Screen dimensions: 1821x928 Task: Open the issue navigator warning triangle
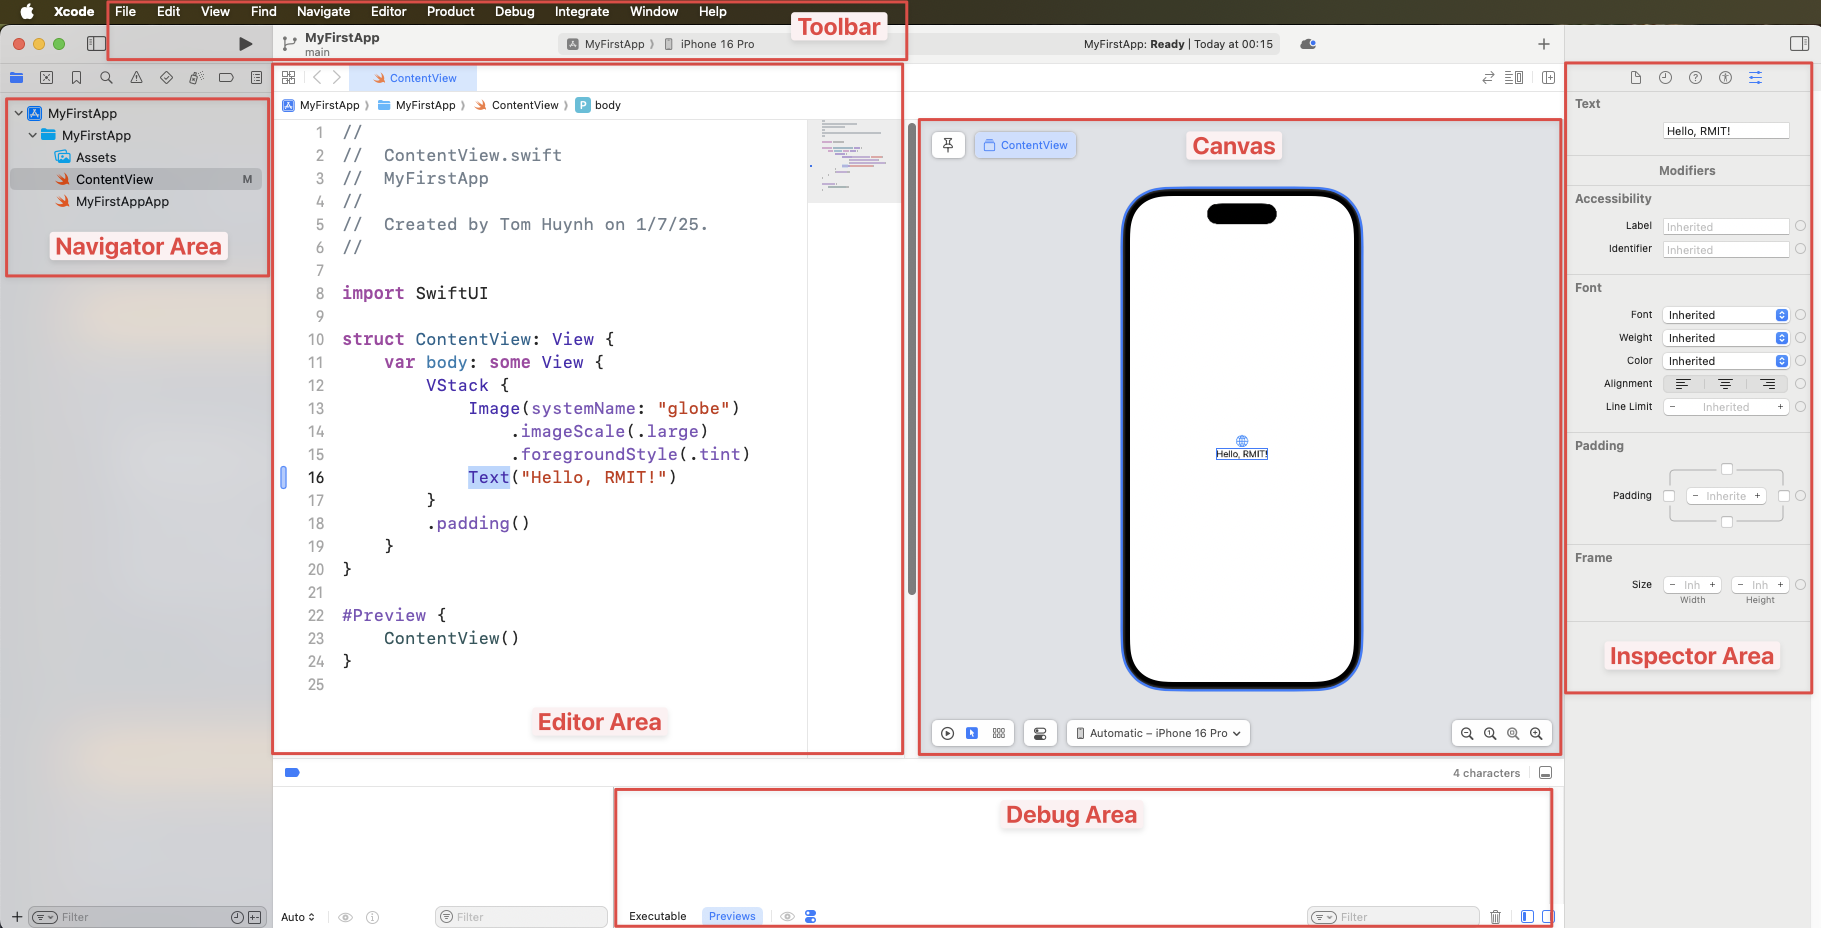pos(137,77)
